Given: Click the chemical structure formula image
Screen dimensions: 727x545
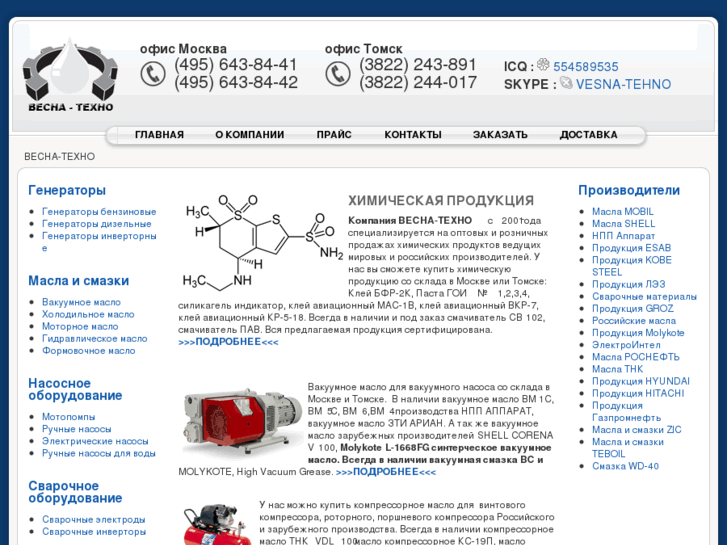Looking at the screenshot, I should click(x=262, y=242).
